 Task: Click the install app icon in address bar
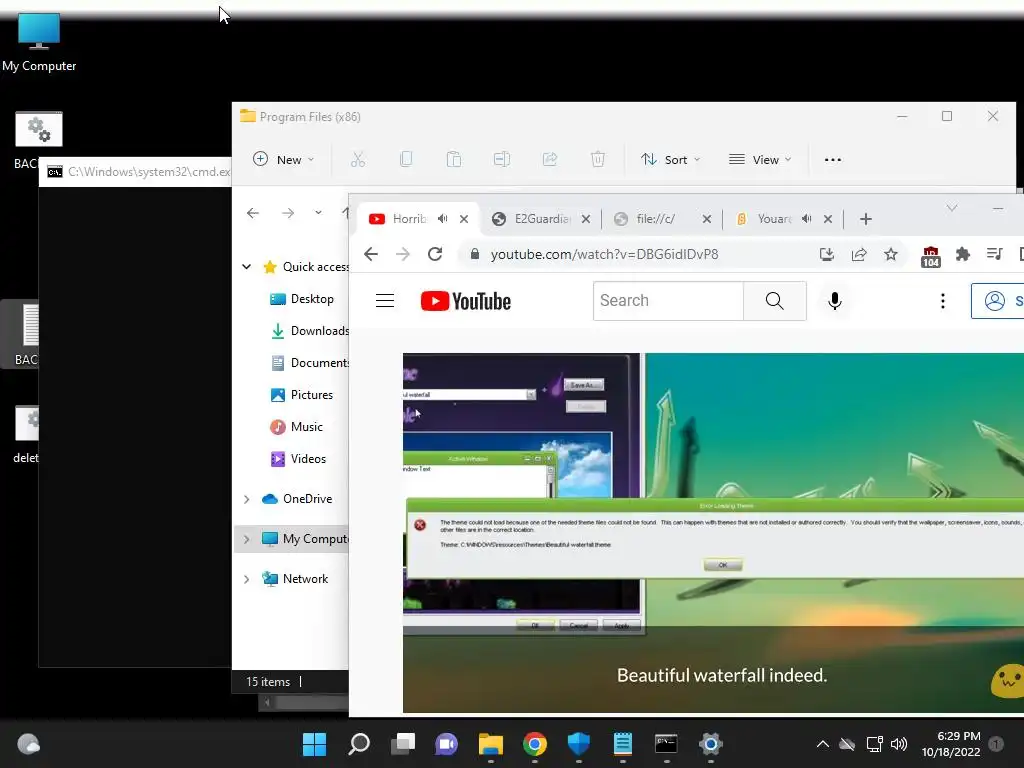click(x=827, y=254)
